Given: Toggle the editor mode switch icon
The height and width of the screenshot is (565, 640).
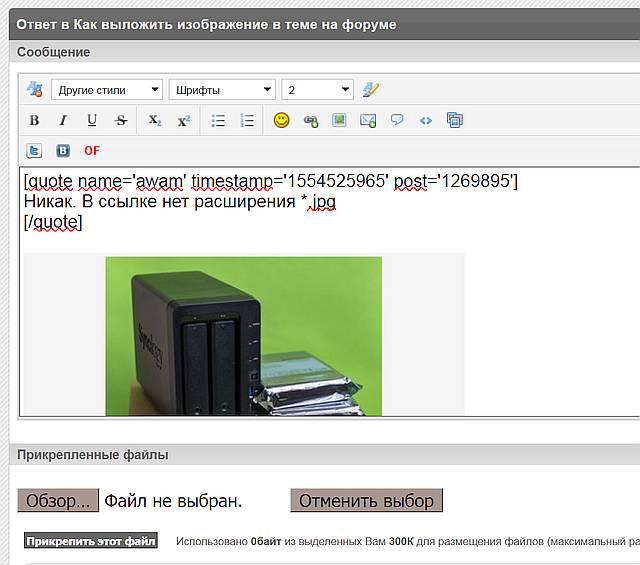Looking at the screenshot, I should [x=35, y=89].
